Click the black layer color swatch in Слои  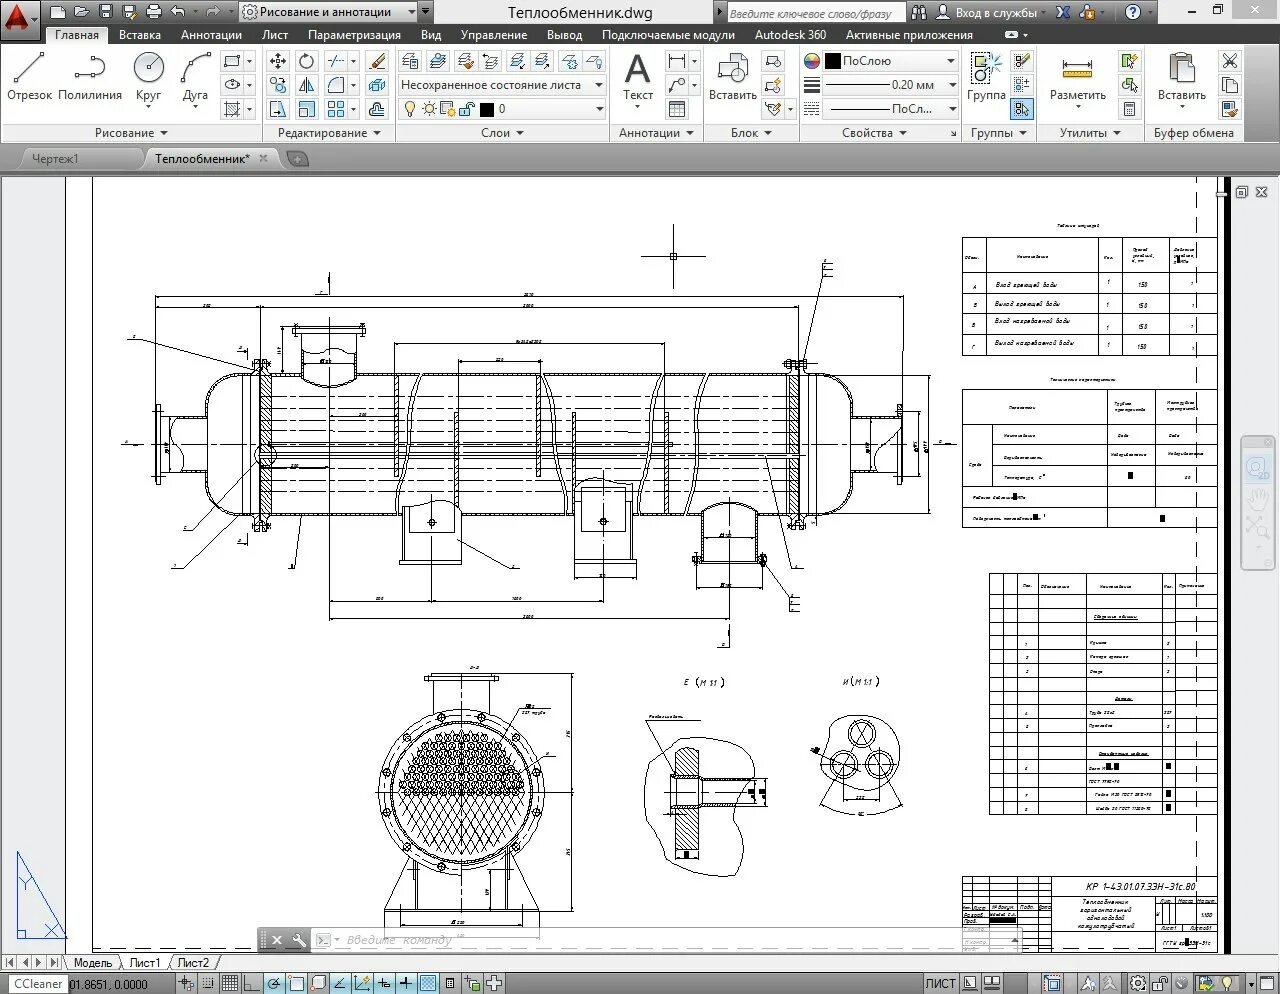click(487, 109)
